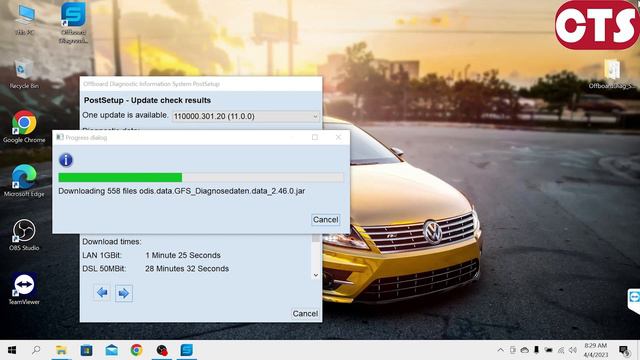Cancel the download in the Progress dialog
Image resolution: width=640 pixels, height=360 pixels.
[325, 220]
